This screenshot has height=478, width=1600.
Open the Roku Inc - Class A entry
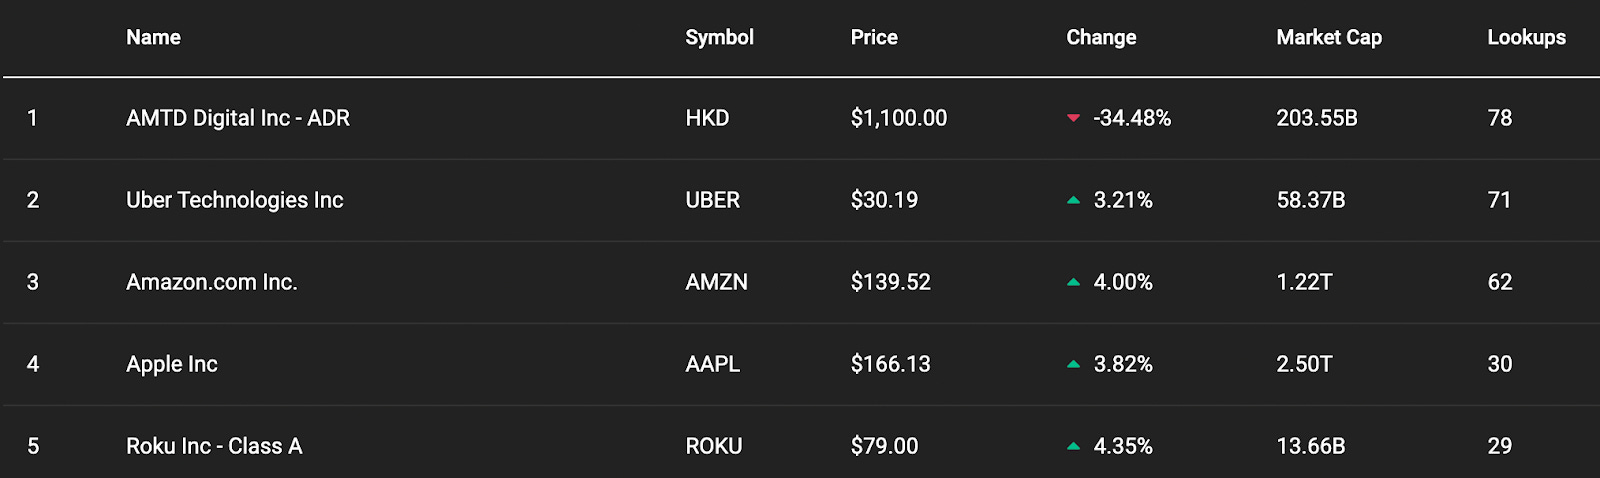[214, 446]
